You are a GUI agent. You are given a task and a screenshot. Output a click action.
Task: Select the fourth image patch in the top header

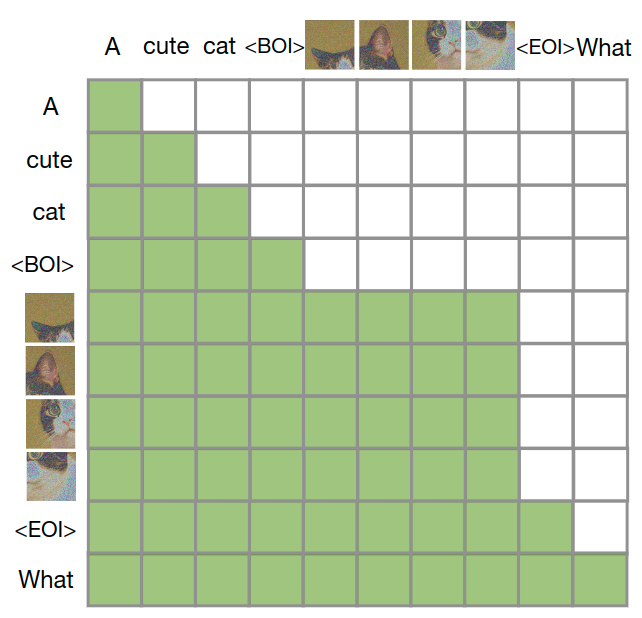tap(490, 45)
